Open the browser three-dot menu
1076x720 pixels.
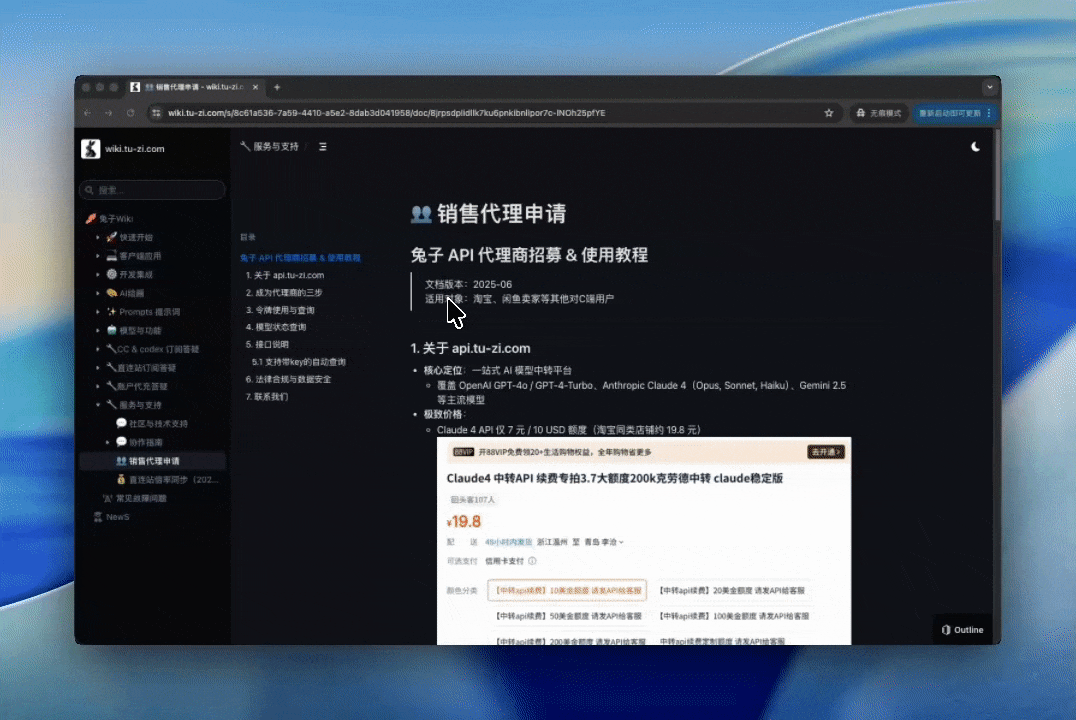click(989, 113)
